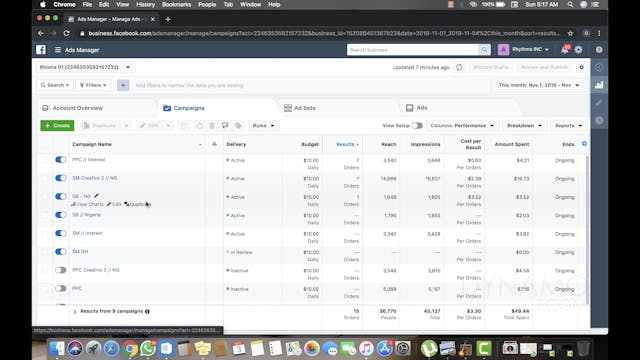Enable the View Setup switch

[x=417, y=126]
